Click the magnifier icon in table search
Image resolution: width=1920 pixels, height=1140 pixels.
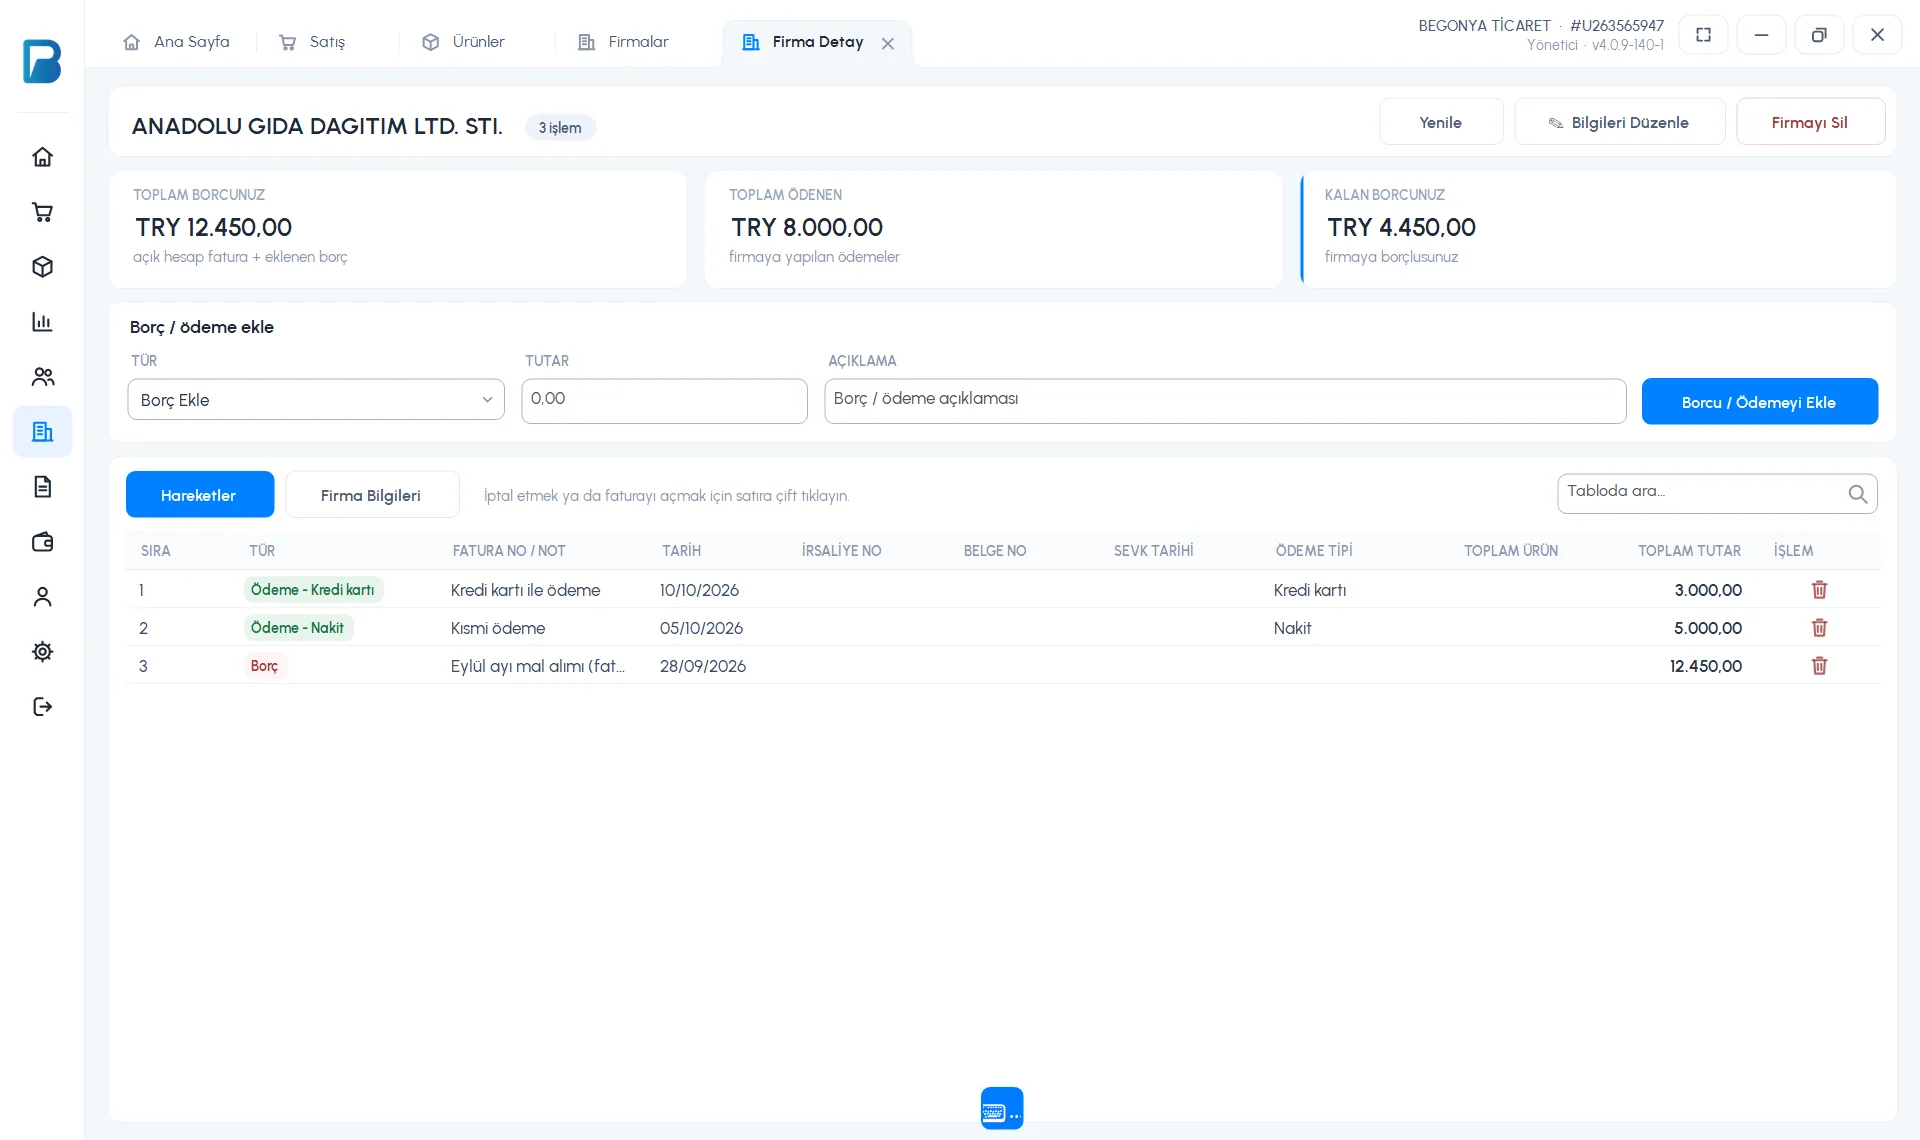click(x=1857, y=494)
